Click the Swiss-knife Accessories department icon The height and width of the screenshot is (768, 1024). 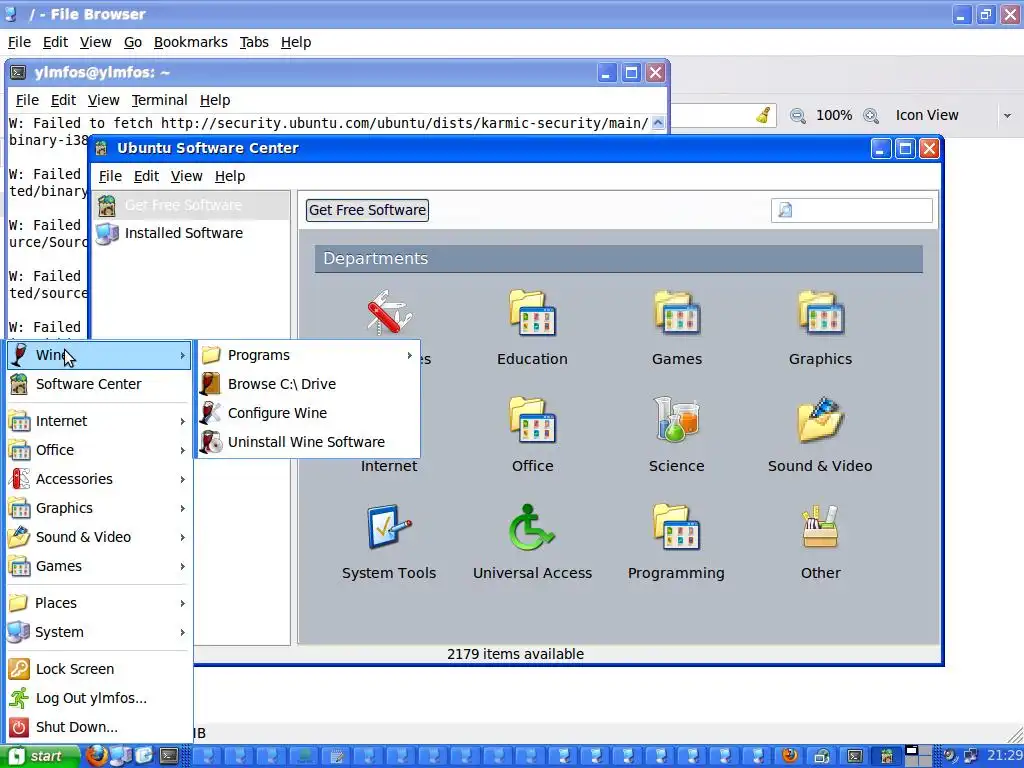click(x=389, y=313)
